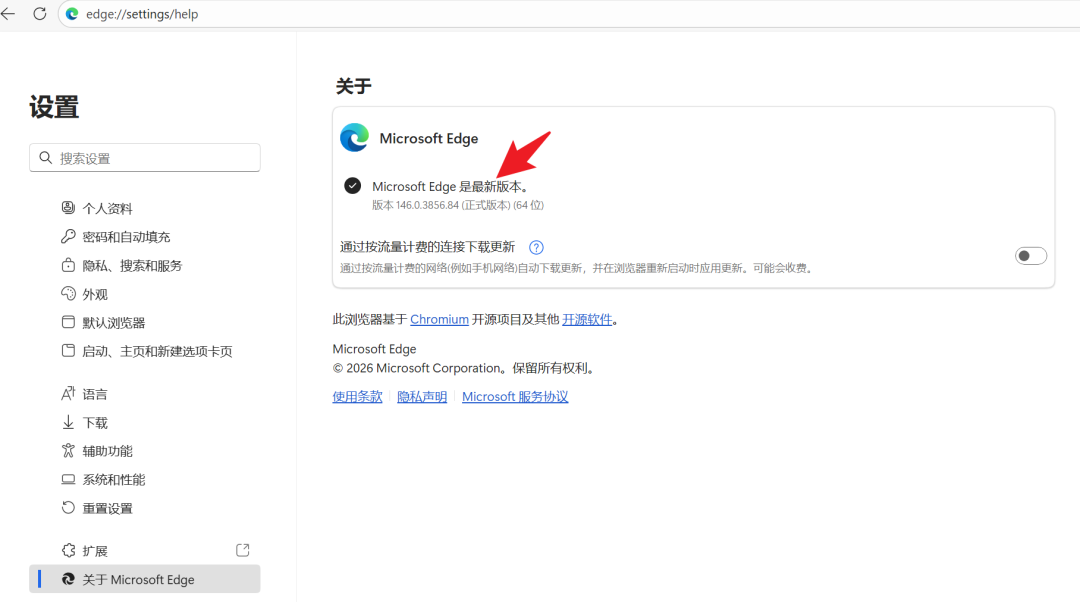Image resolution: width=1080 pixels, height=602 pixels.
Task: Click the 设置 sidebar heading
Action: (54, 107)
